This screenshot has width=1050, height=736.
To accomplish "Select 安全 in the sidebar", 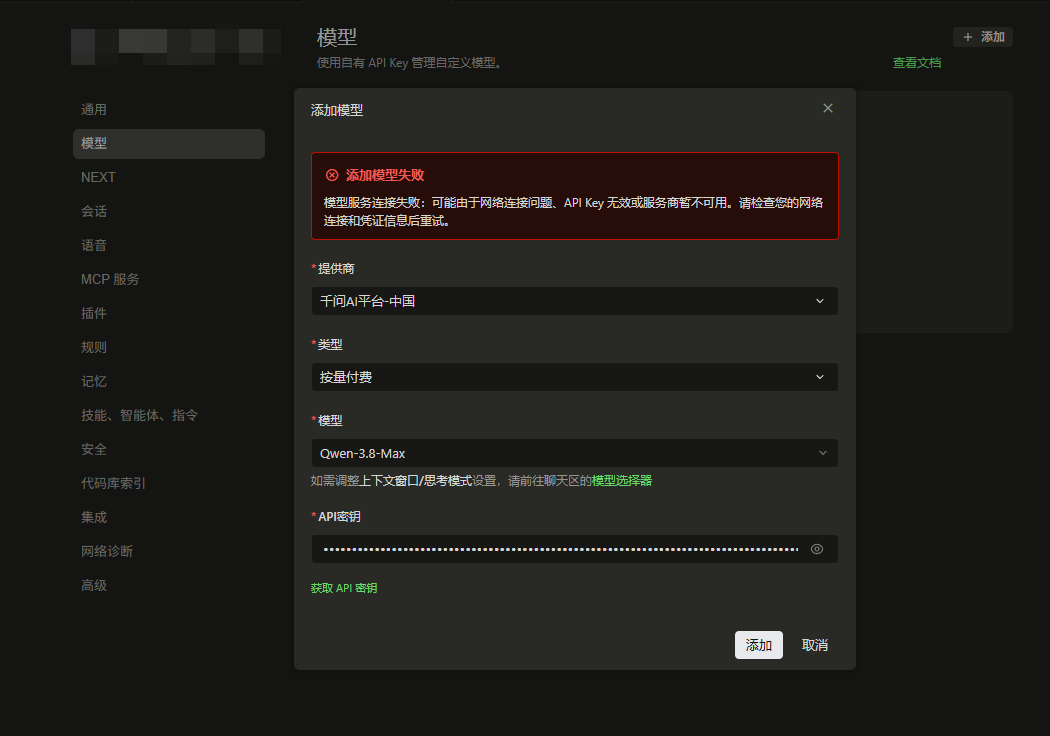I will [x=94, y=450].
